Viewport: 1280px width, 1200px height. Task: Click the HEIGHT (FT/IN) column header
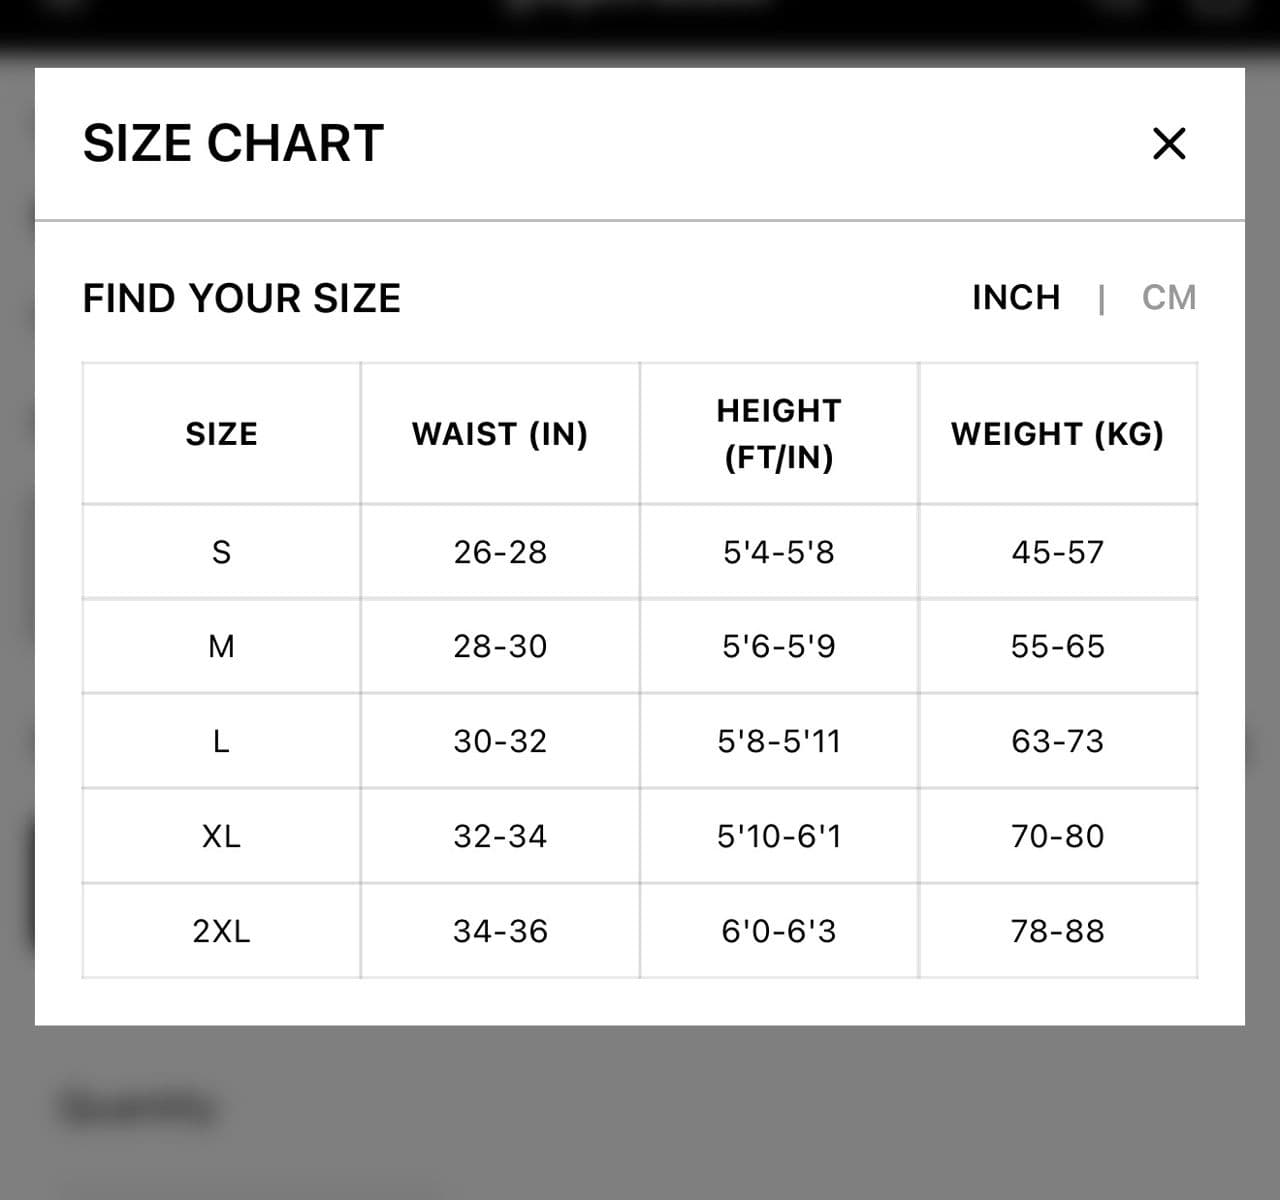(x=778, y=433)
